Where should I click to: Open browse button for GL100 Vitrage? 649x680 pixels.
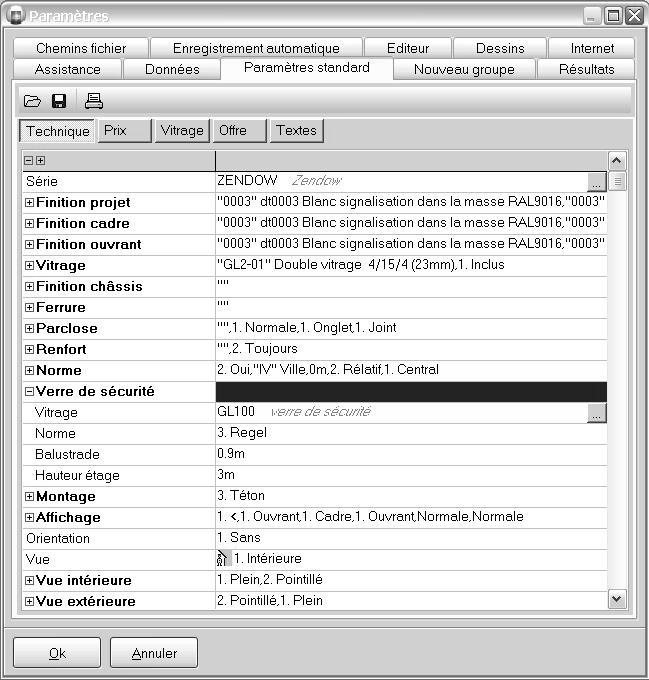[x=597, y=413]
